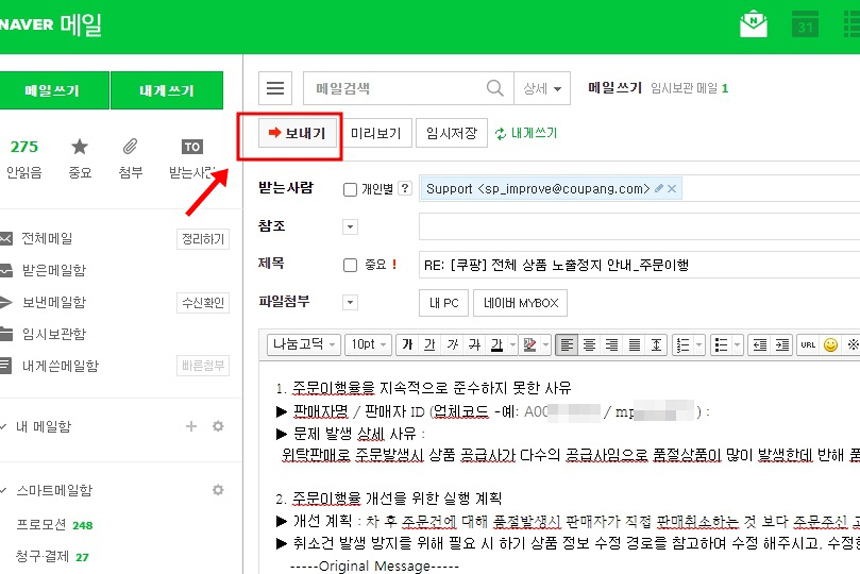The width and height of the screenshot is (860, 574).
Task: Open 내 메일함 settings gear
Action: point(218,426)
